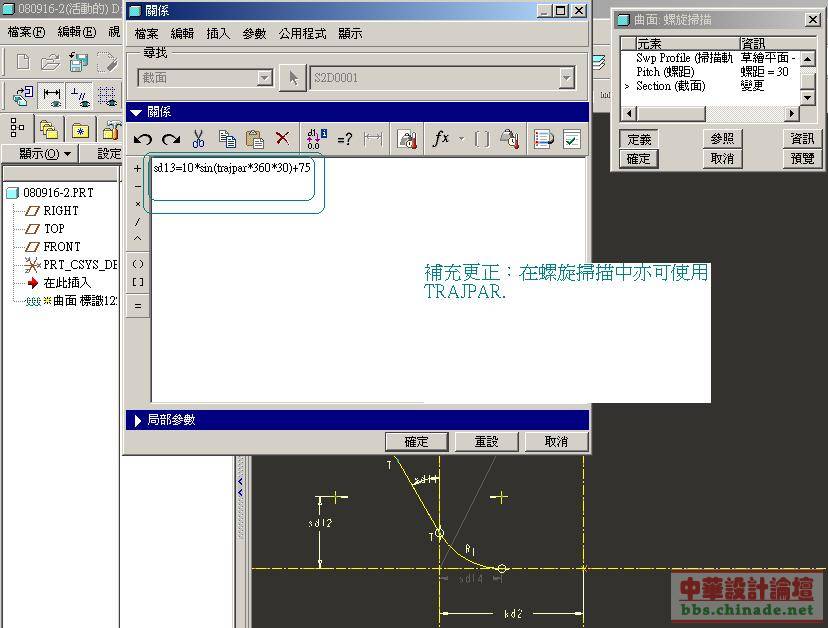Open 編輯(E) menu in main window
The height and width of the screenshot is (628, 828).
[77, 32]
